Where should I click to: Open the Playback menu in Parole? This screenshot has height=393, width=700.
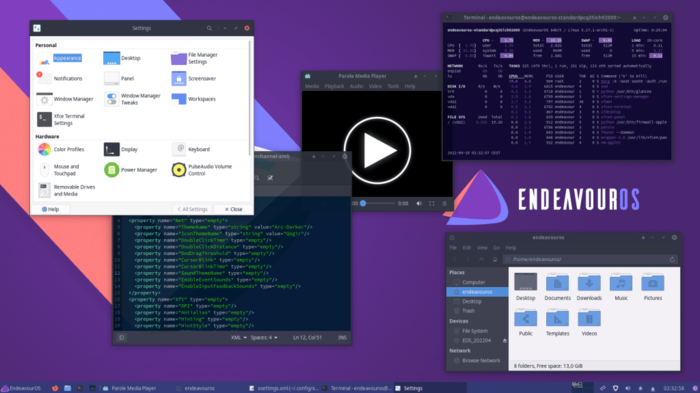click(334, 86)
